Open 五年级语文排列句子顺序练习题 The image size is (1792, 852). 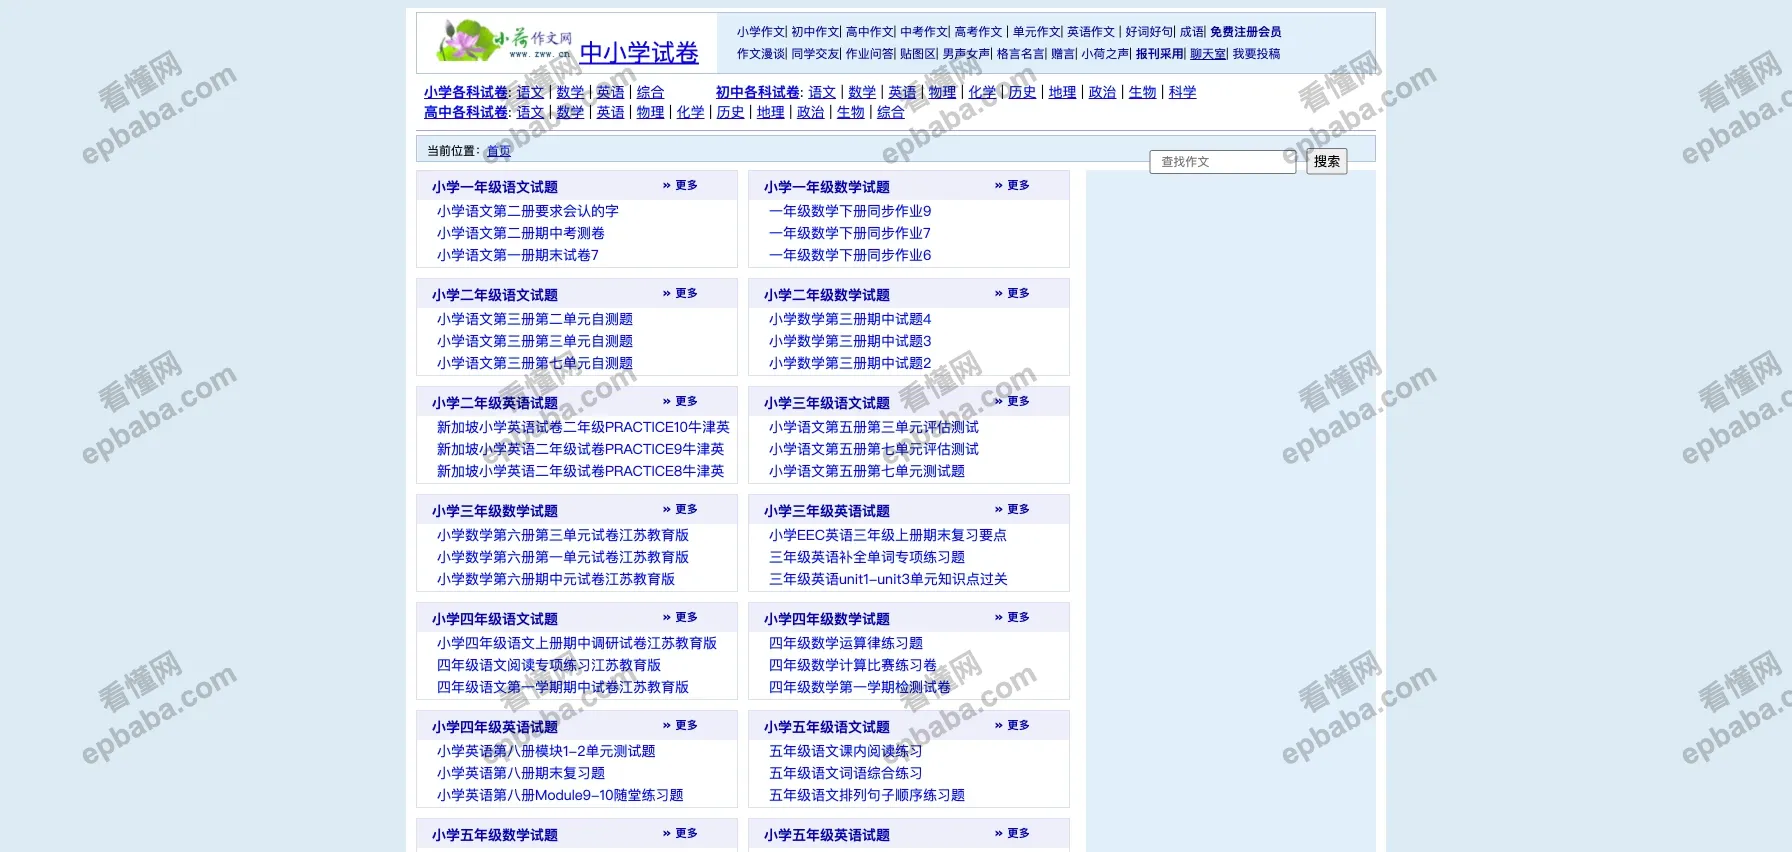(866, 795)
